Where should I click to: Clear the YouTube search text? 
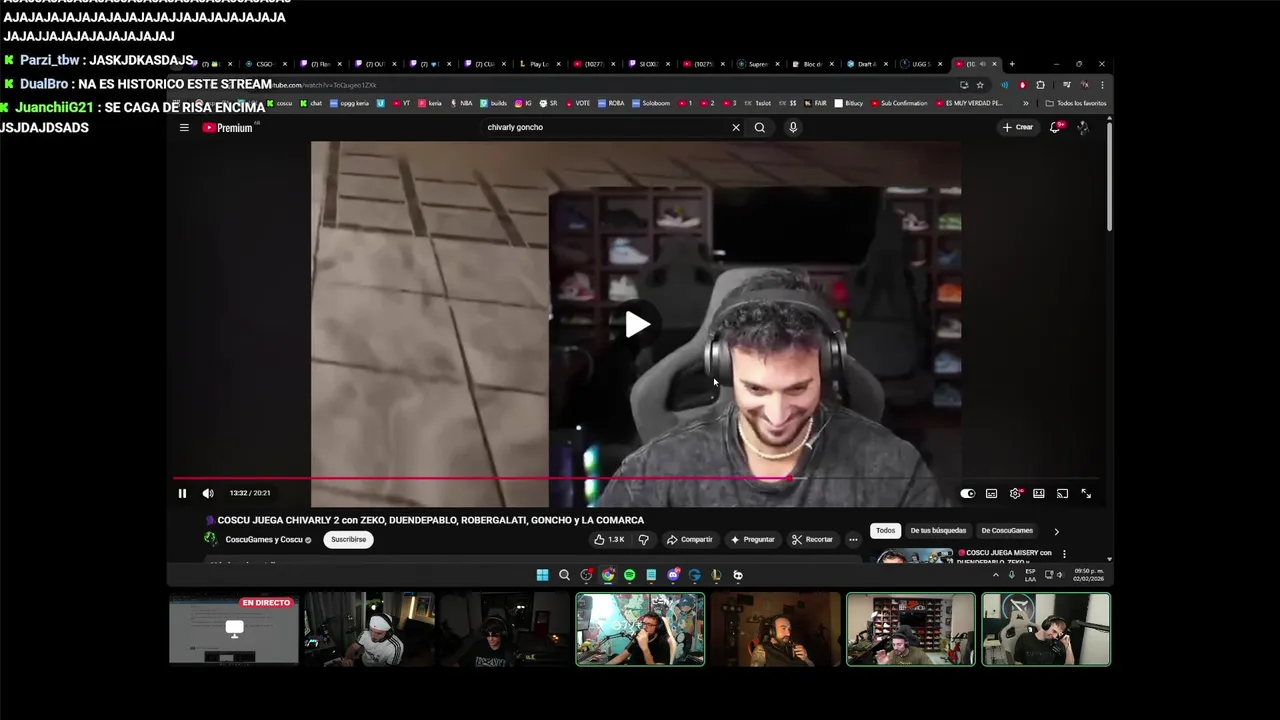tap(736, 127)
